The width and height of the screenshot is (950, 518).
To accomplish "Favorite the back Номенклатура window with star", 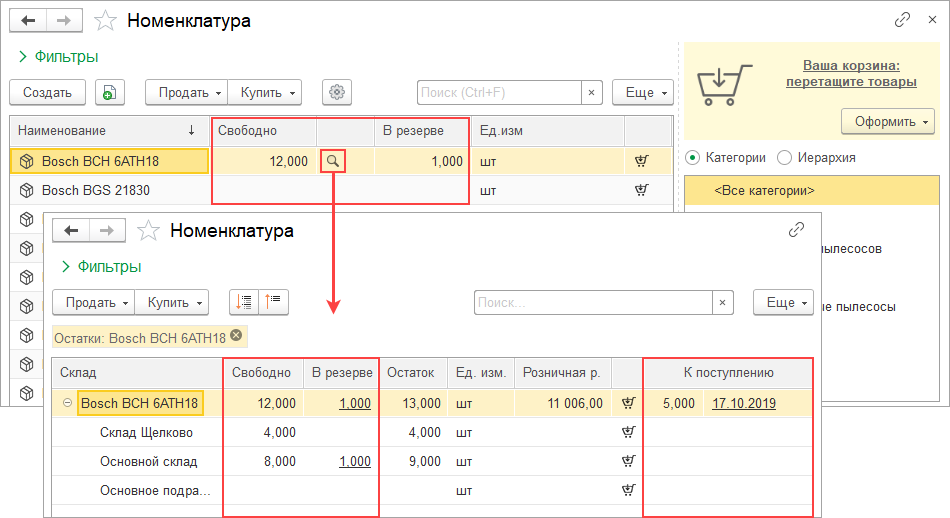I will tap(105, 21).
